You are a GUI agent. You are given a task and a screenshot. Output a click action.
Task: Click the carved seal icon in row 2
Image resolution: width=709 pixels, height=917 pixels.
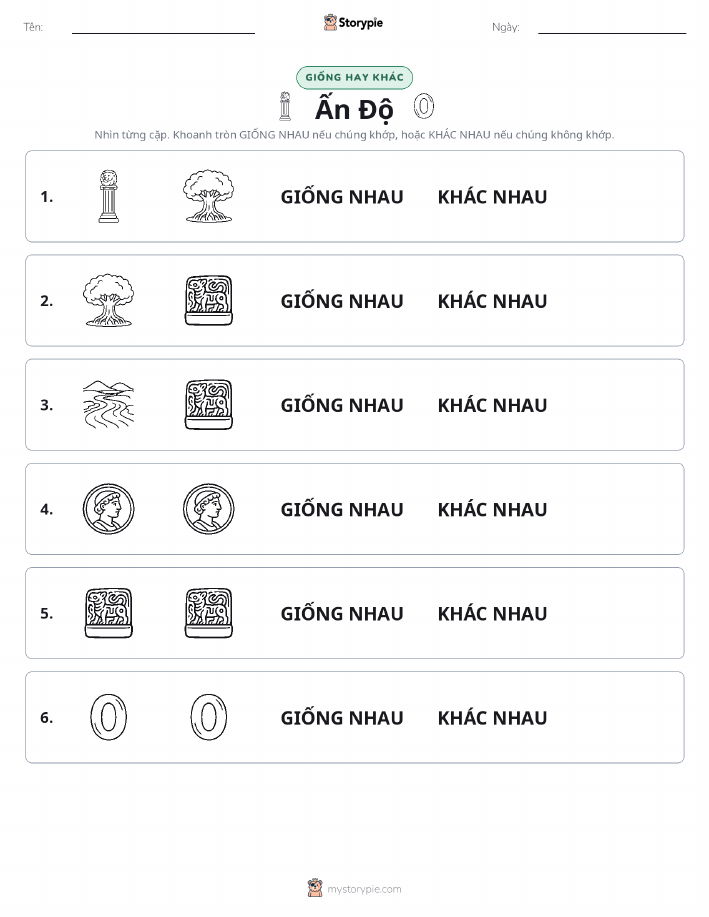click(x=208, y=301)
